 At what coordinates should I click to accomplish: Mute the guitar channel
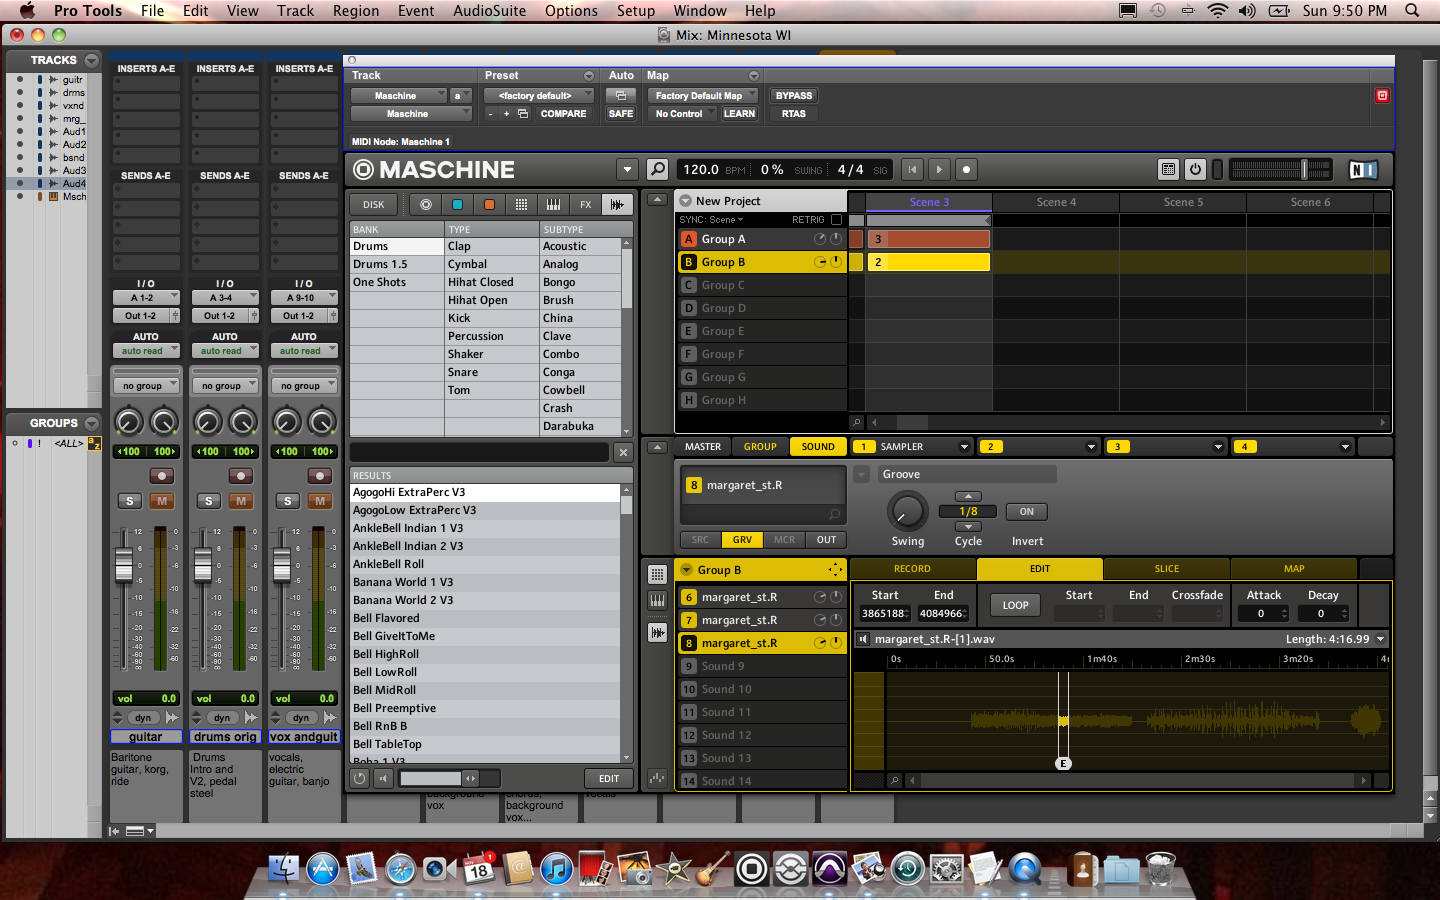[162, 501]
